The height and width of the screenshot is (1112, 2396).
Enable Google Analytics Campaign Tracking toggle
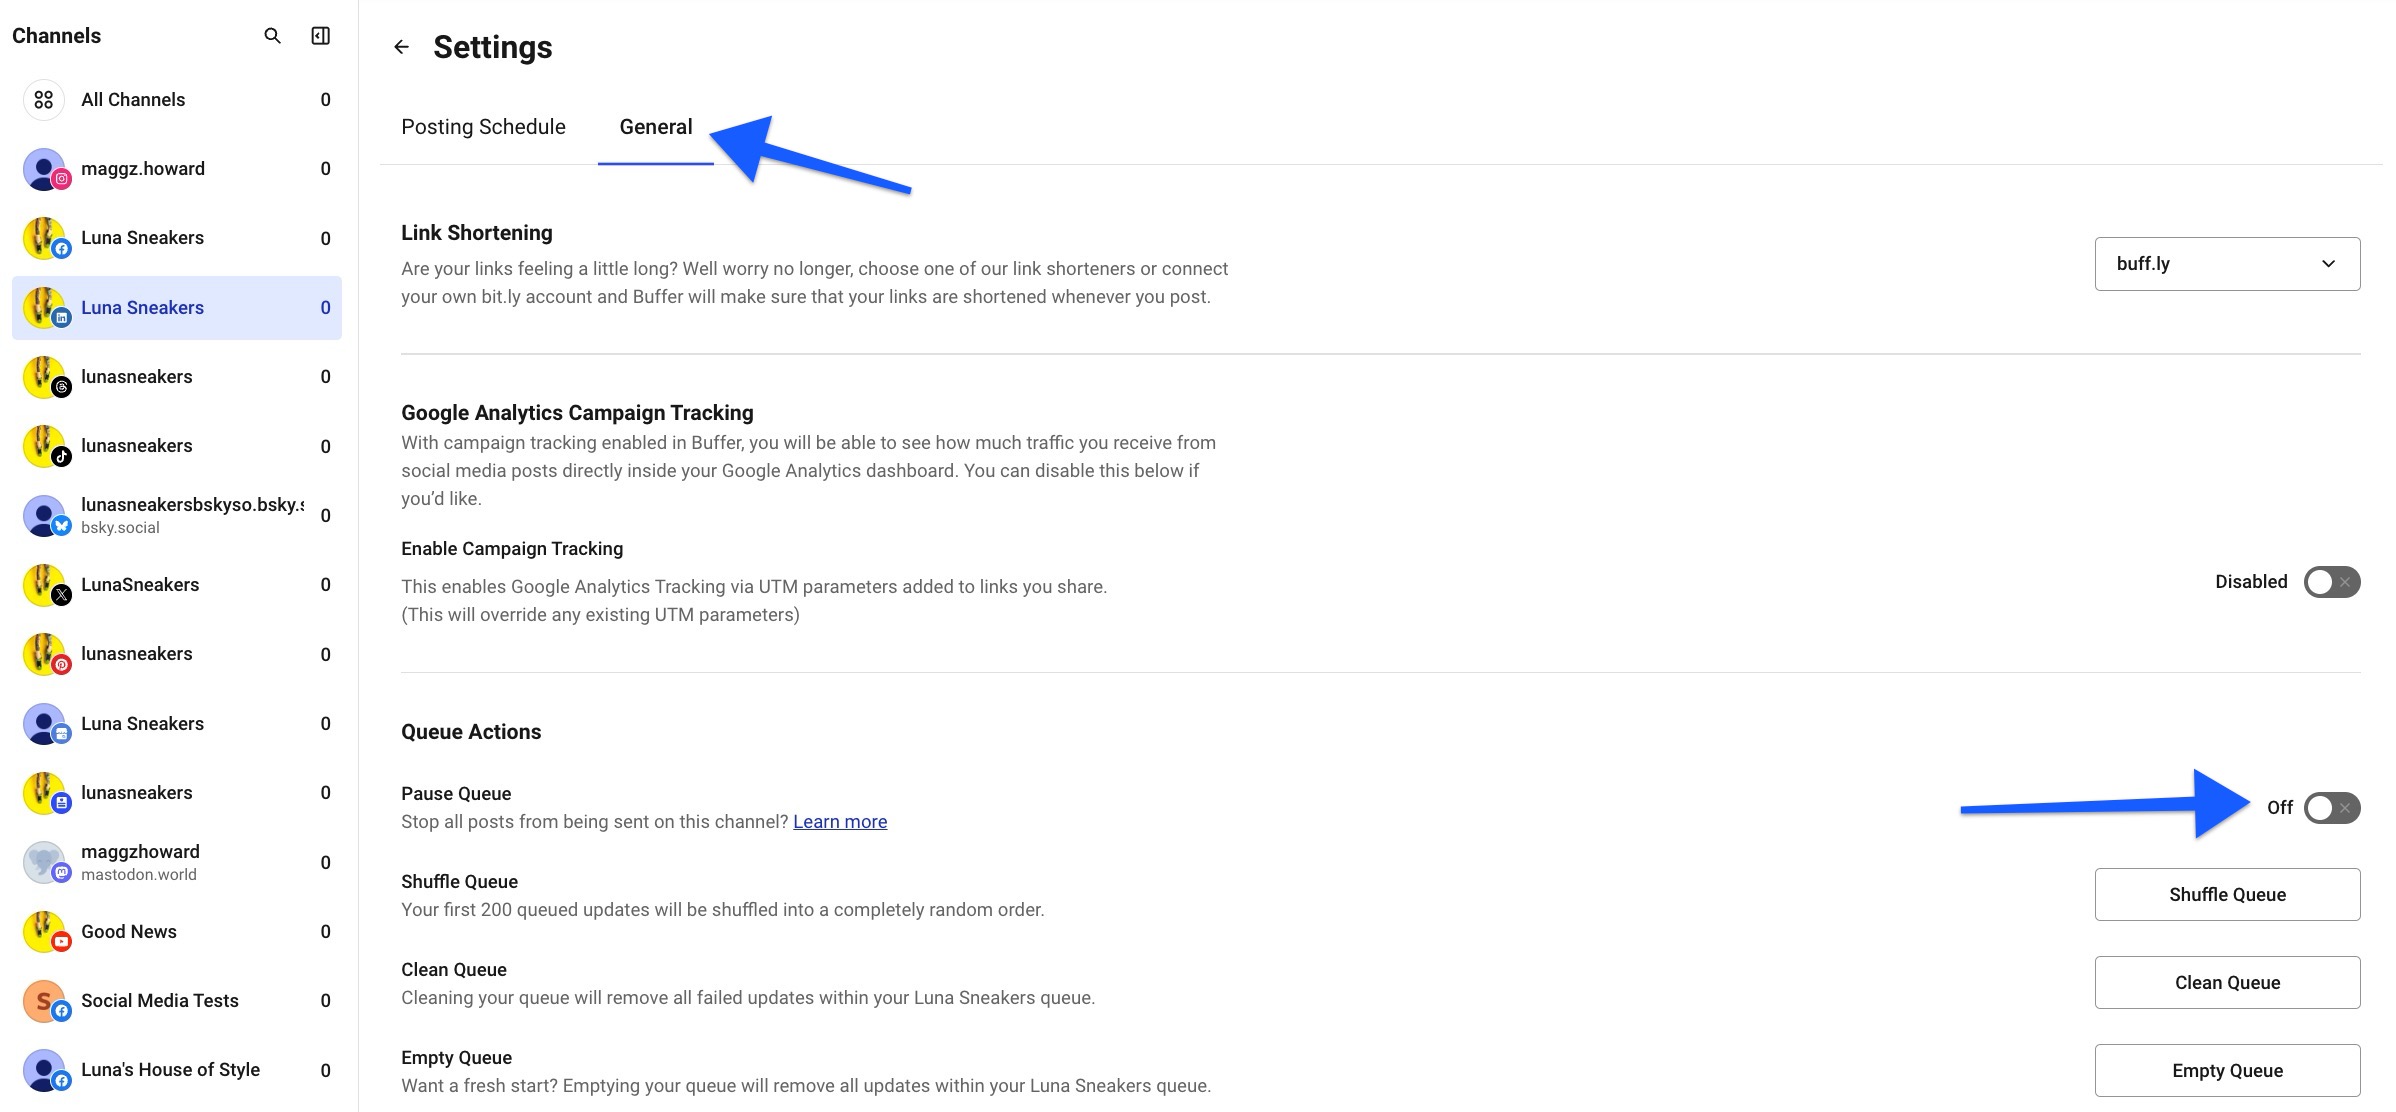coord(2332,580)
